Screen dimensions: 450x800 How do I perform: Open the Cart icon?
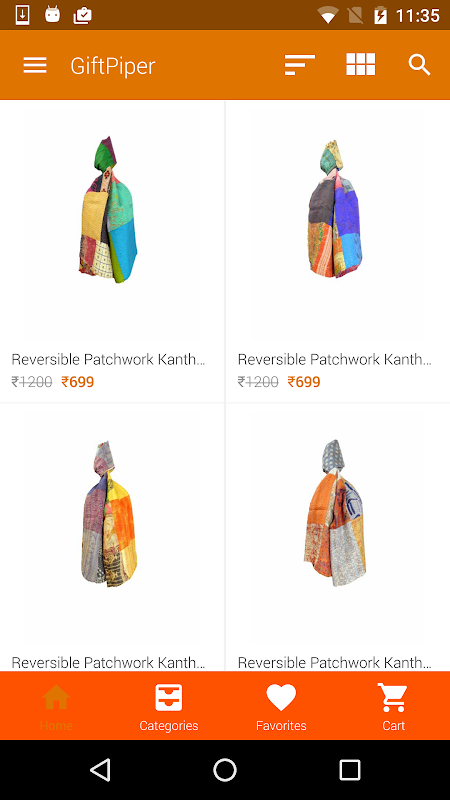pyautogui.click(x=393, y=707)
